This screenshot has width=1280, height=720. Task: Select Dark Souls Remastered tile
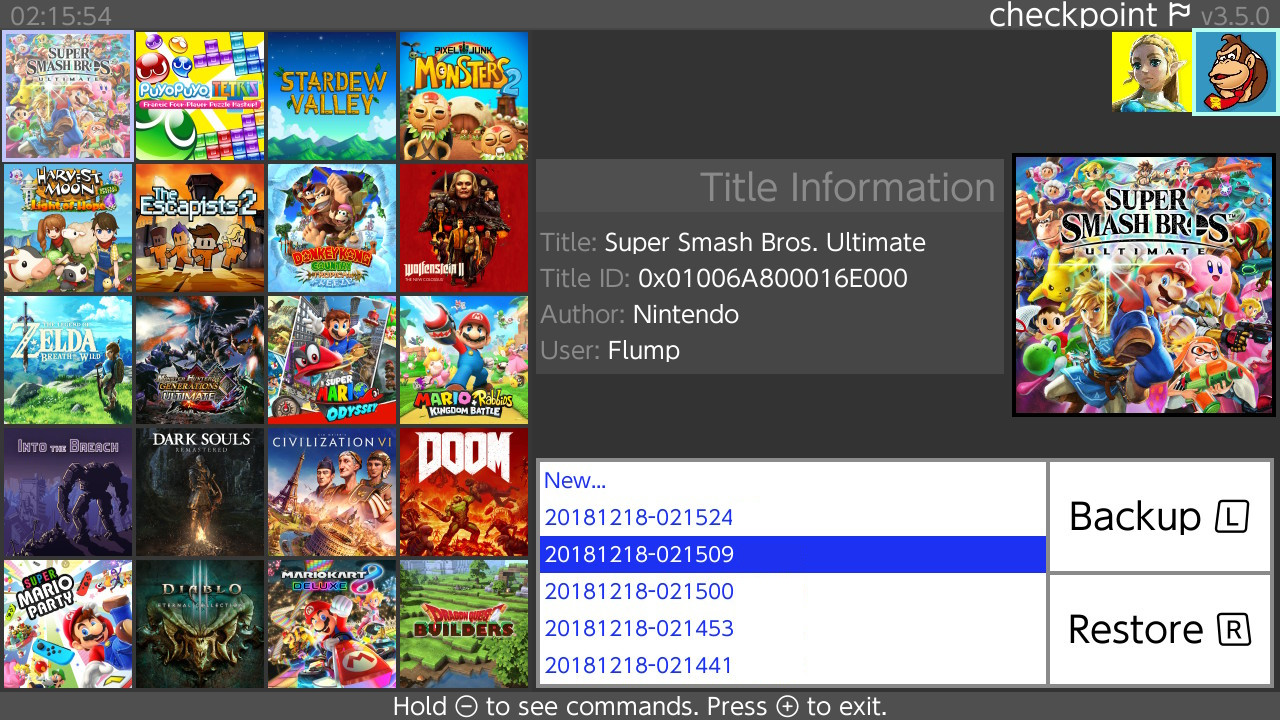tap(200, 492)
